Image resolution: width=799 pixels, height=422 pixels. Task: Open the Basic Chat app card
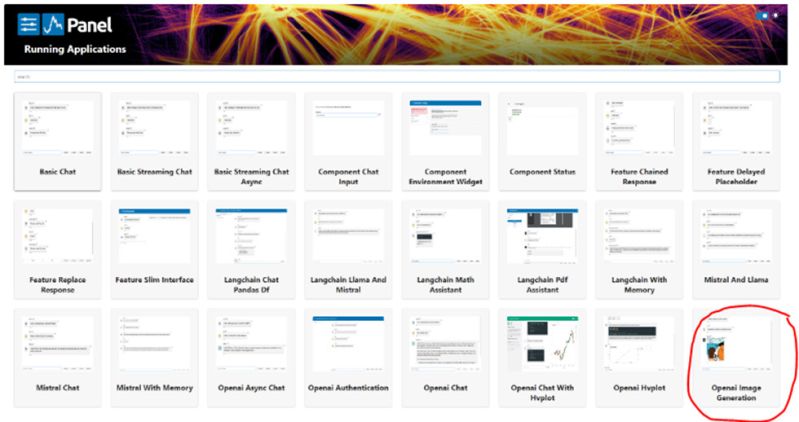pyautogui.click(x=58, y=142)
